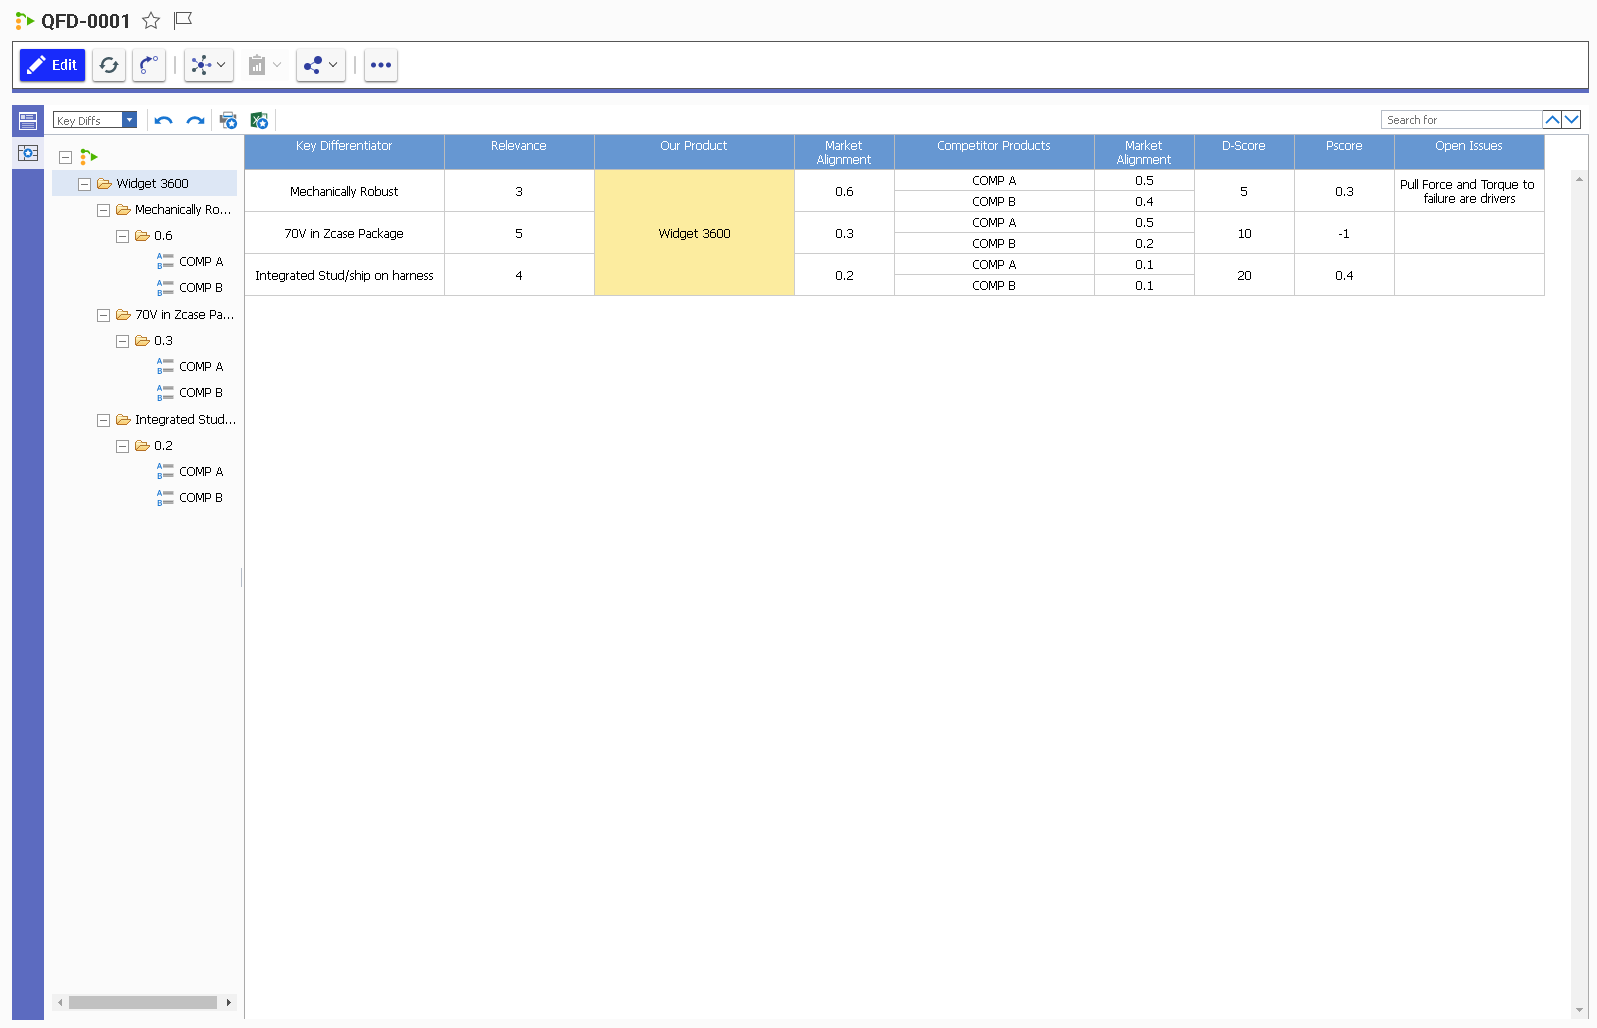Click the D-Score value 20
1597x1028 pixels.
point(1244,275)
